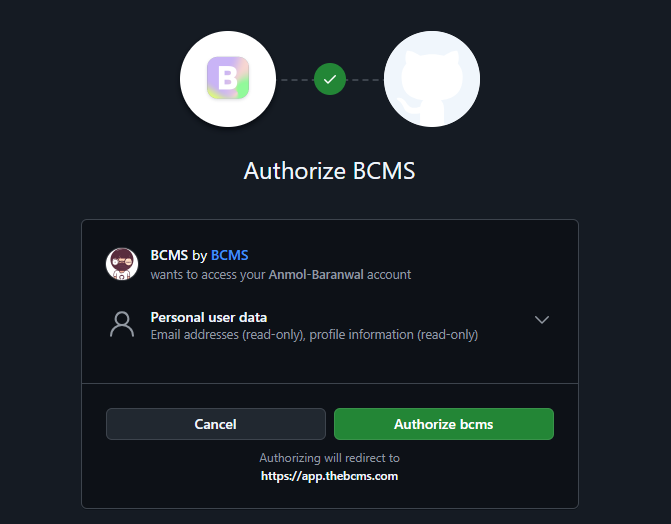Click the Email addresses (read-only) description
Viewport: 671px width, 524px height.
coord(227,335)
